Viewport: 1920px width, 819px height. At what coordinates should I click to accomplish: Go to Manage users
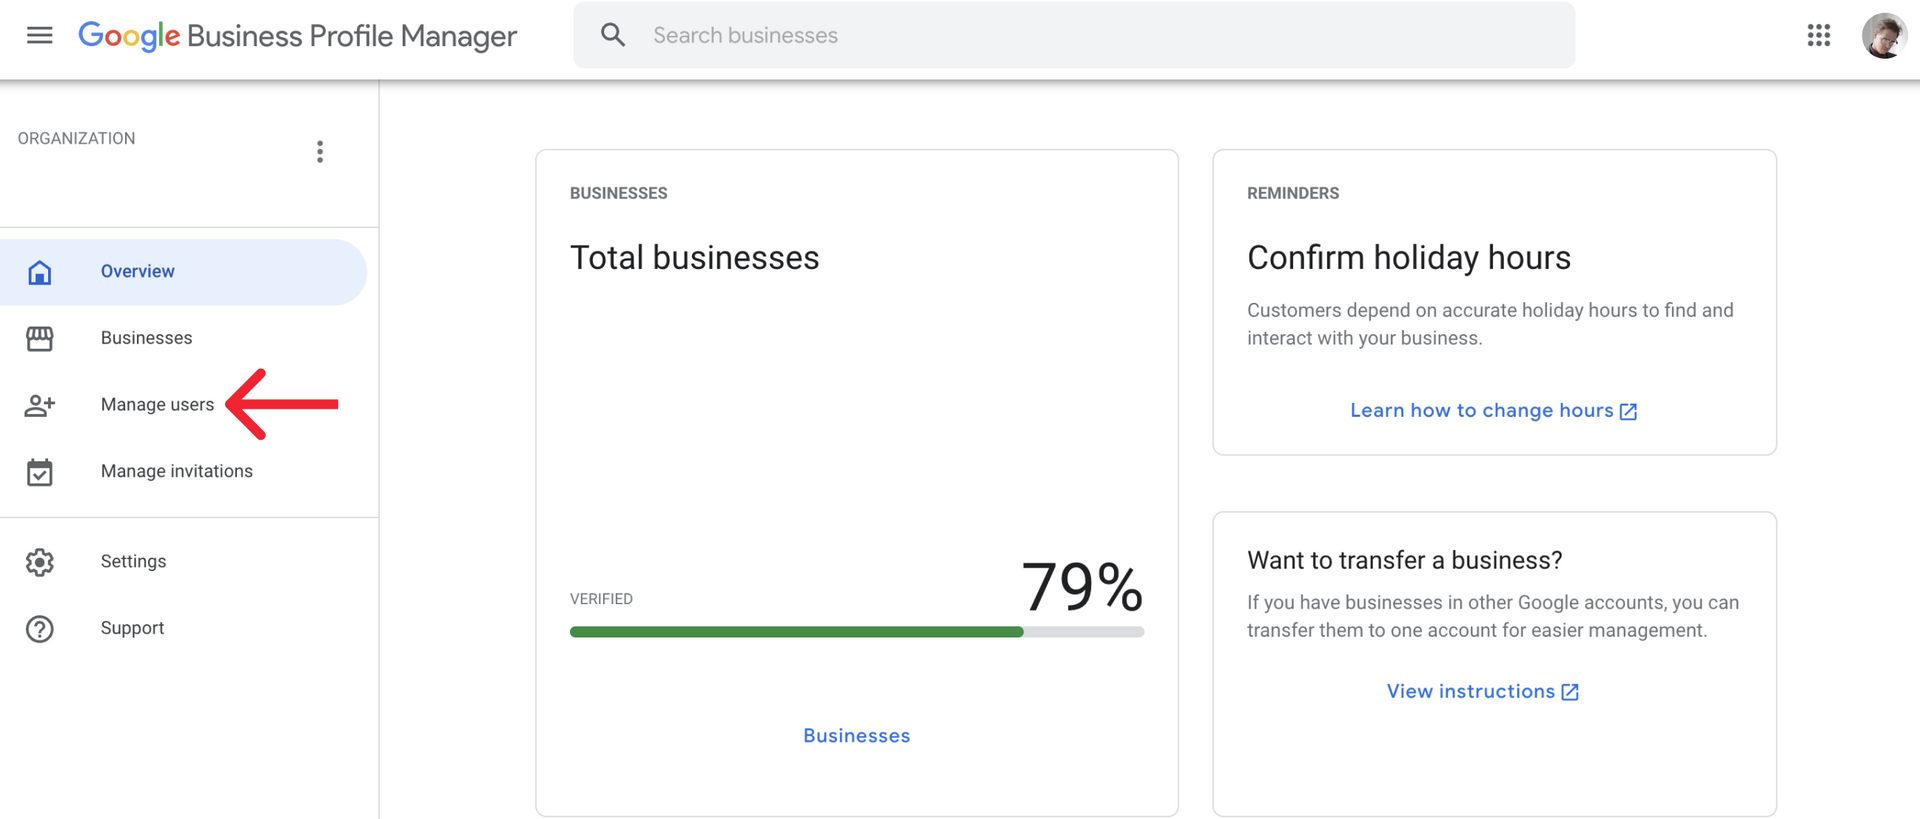click(157, 405)
